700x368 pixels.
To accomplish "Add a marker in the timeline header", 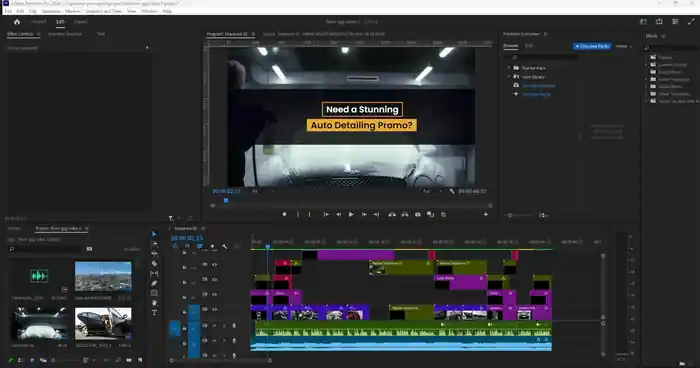I will pos(212,247).
